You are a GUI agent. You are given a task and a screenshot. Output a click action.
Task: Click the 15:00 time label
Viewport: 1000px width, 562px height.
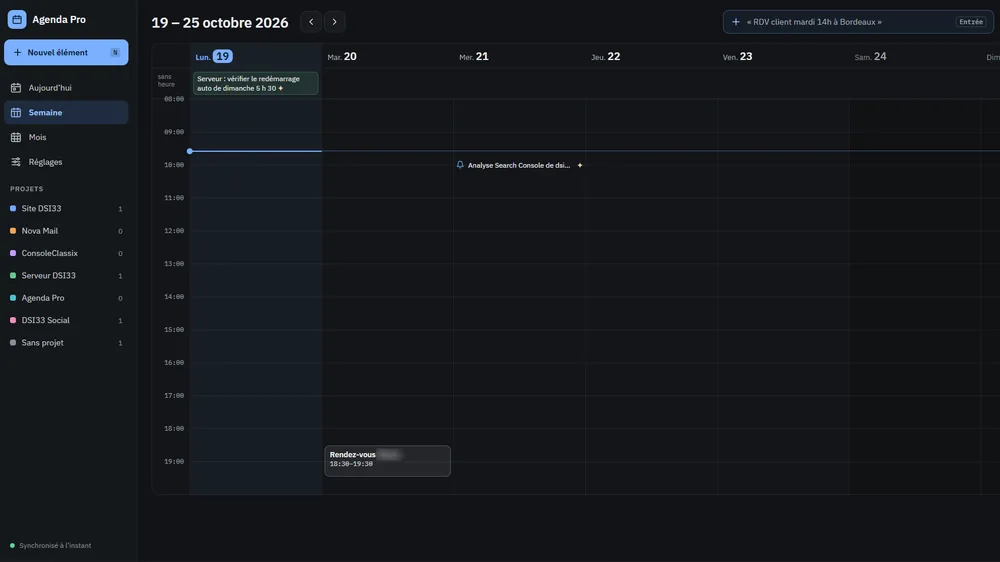tap(173, 330)
